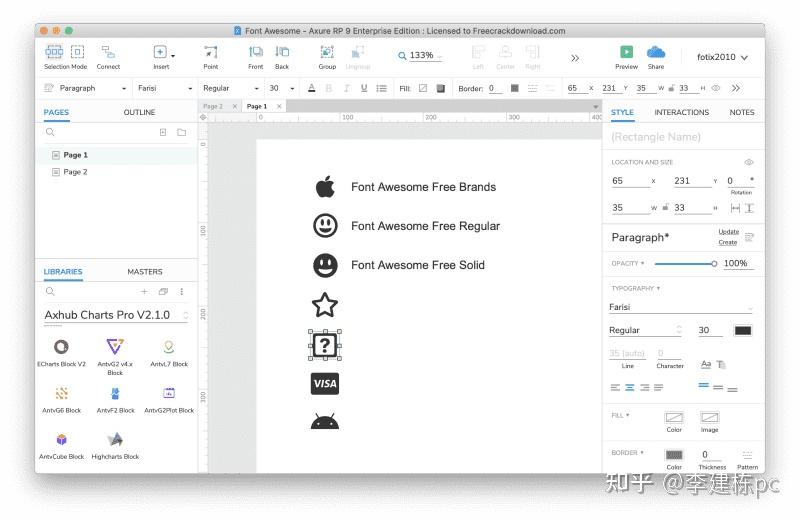Click the Border value field in toolbar
This screenshot has height=520, width=800.
[495, 88]
